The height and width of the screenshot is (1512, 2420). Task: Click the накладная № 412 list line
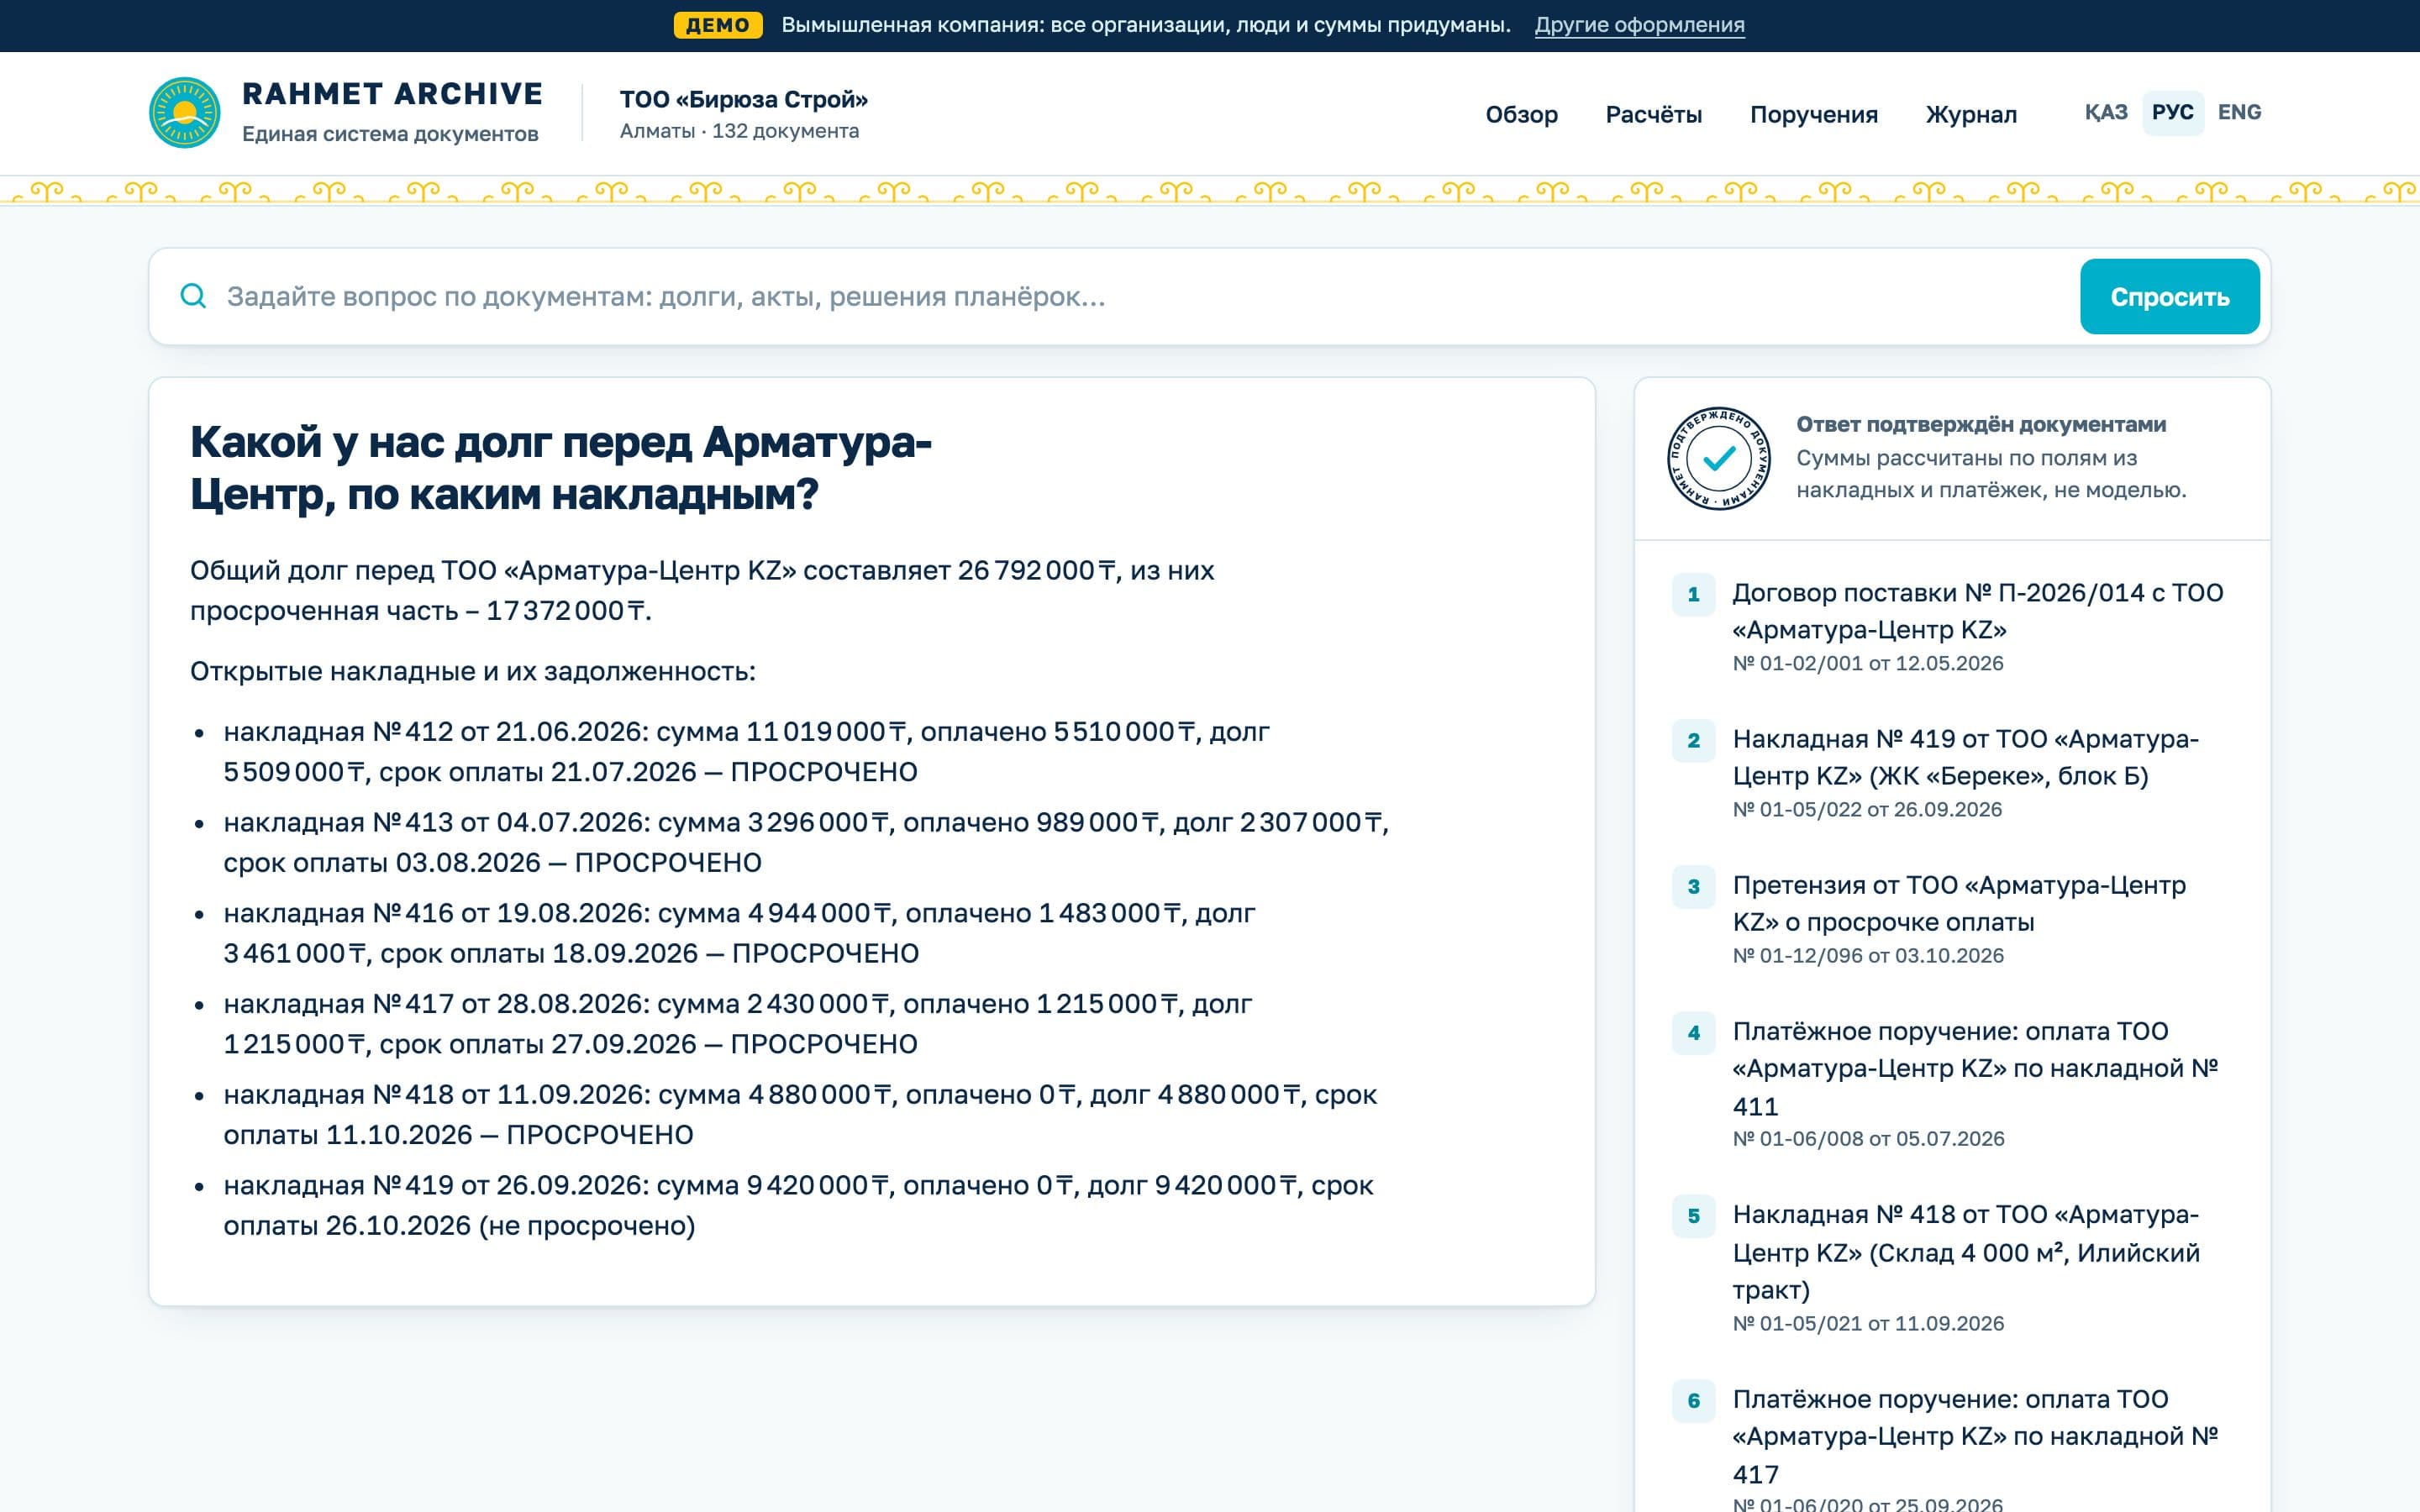(x=746, y=752)
